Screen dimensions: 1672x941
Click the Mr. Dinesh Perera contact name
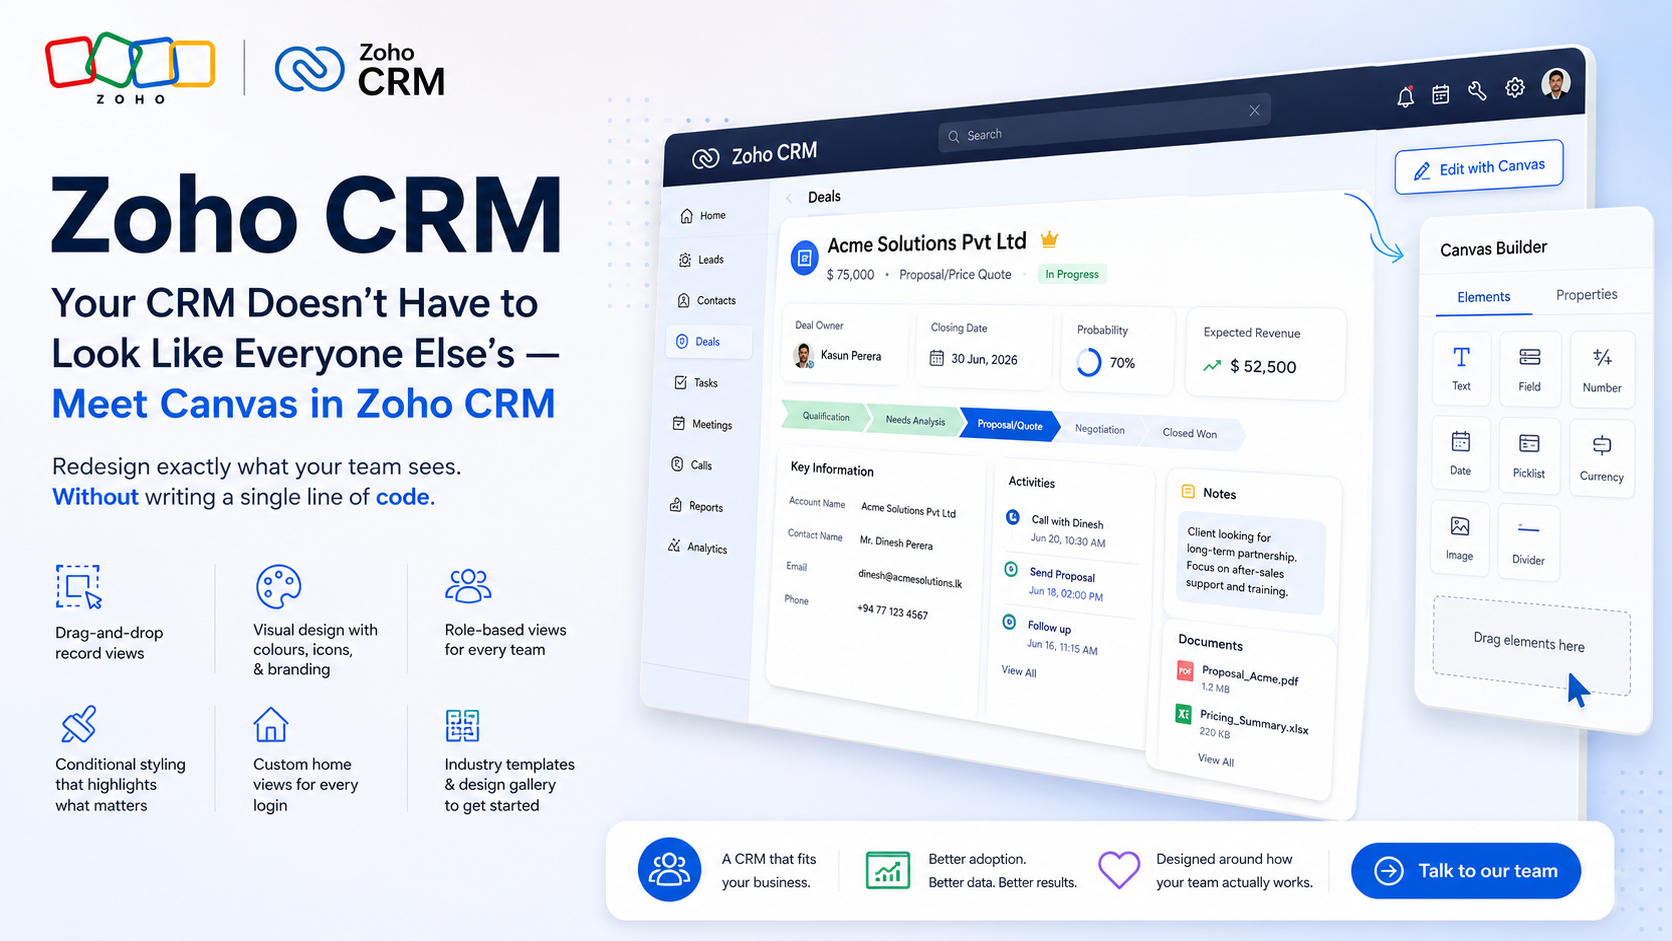click(x=896, y=543)
